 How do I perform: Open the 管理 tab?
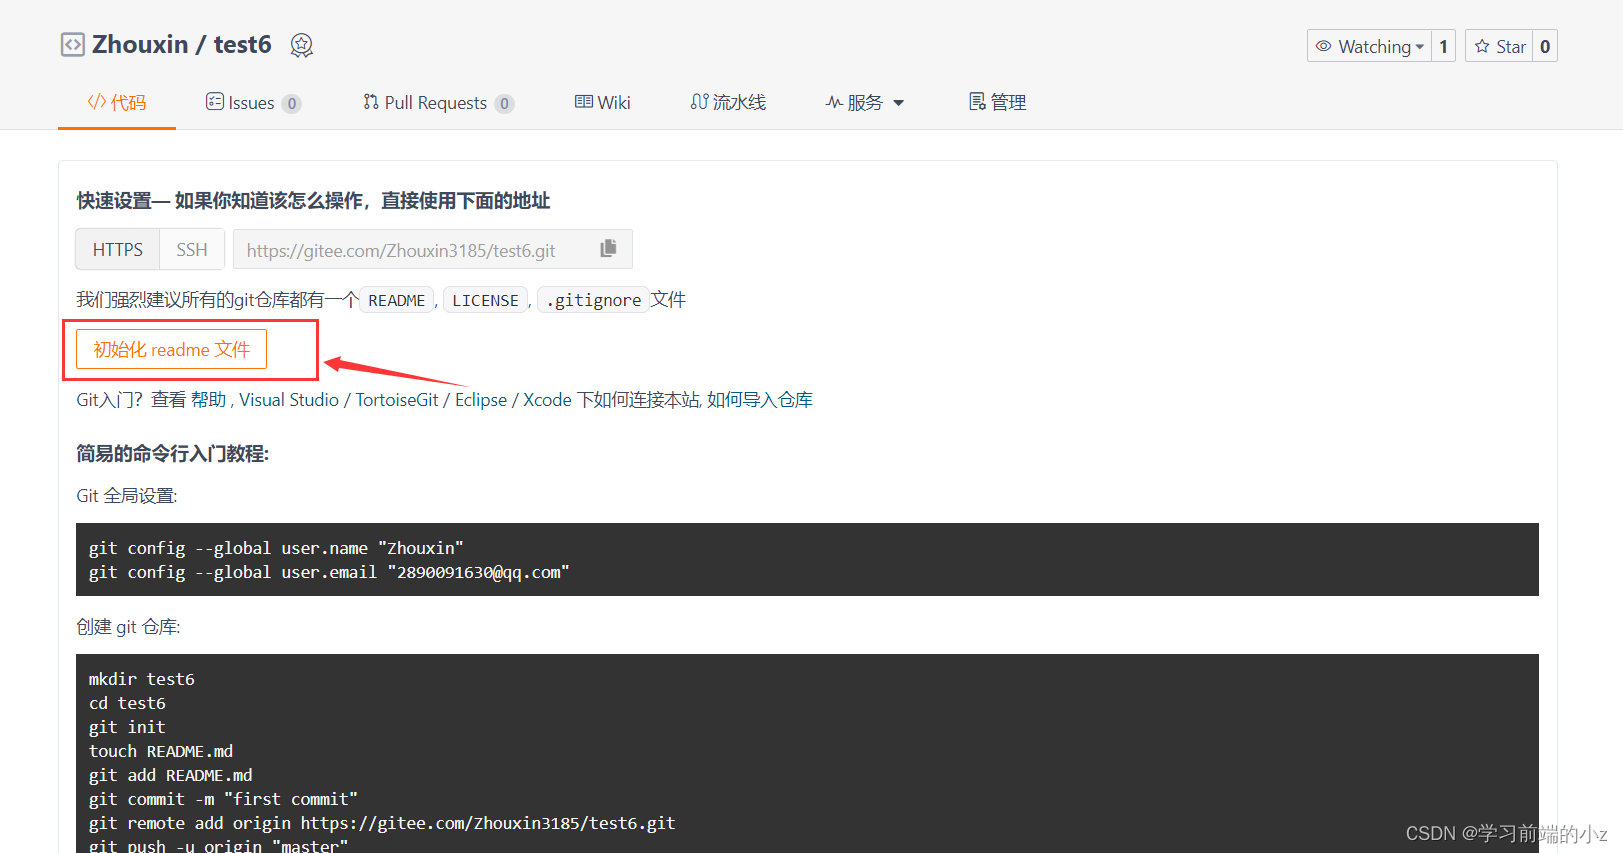(x=997, y=102)
